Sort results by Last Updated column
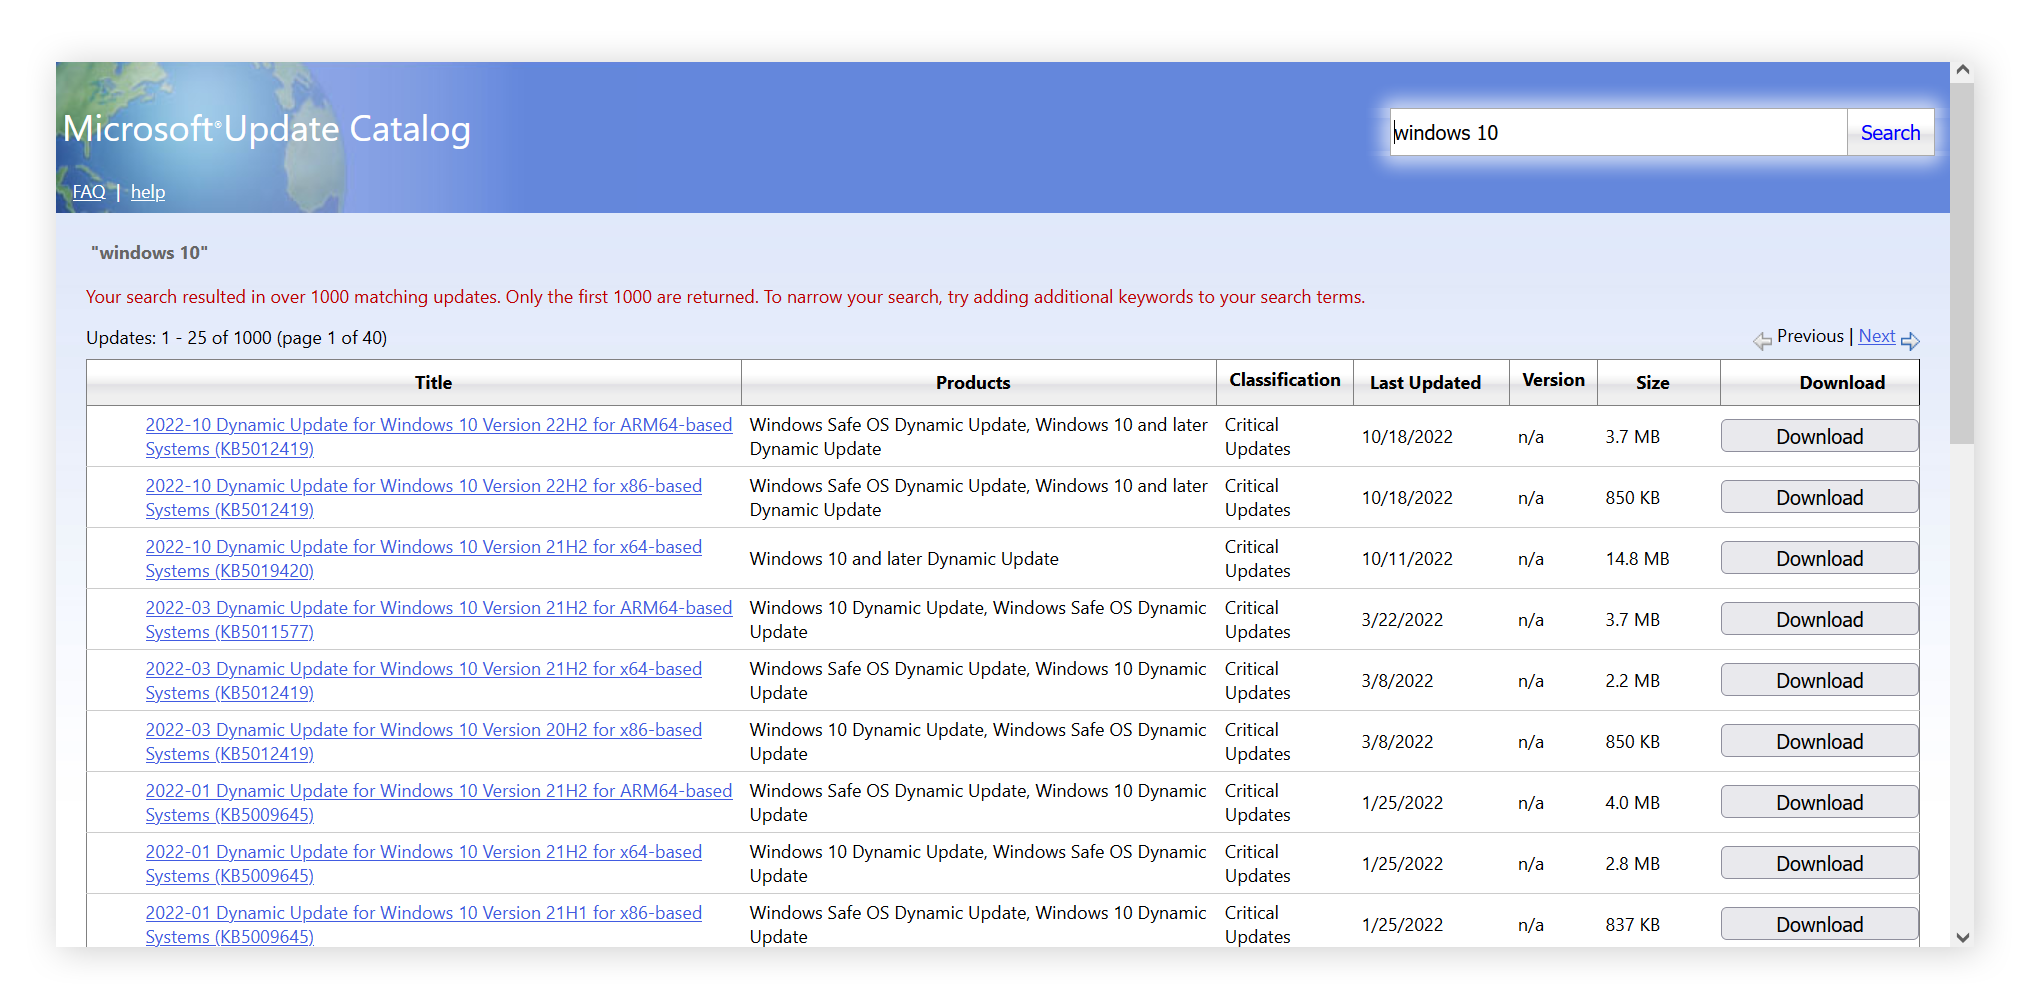Screen dimensions: 2030x1008 pos(1424,383)
